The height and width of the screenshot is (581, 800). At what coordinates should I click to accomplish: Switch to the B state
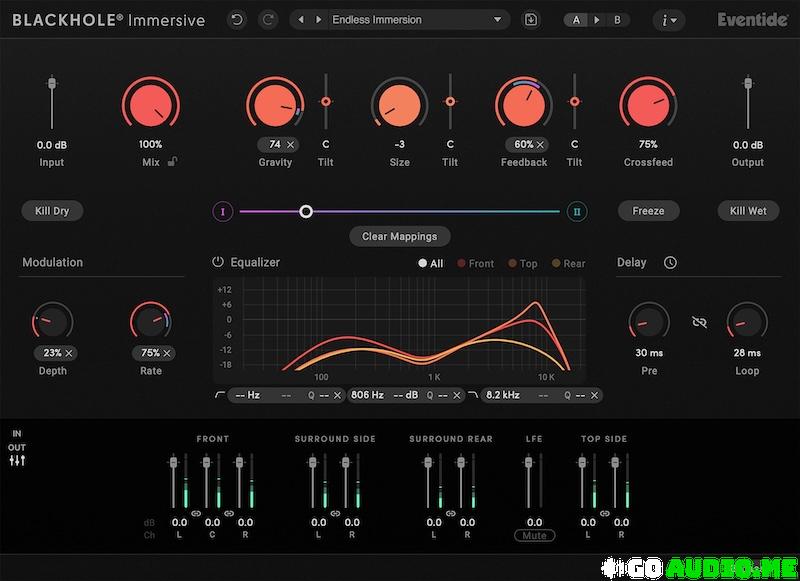(x=617, y=20)
